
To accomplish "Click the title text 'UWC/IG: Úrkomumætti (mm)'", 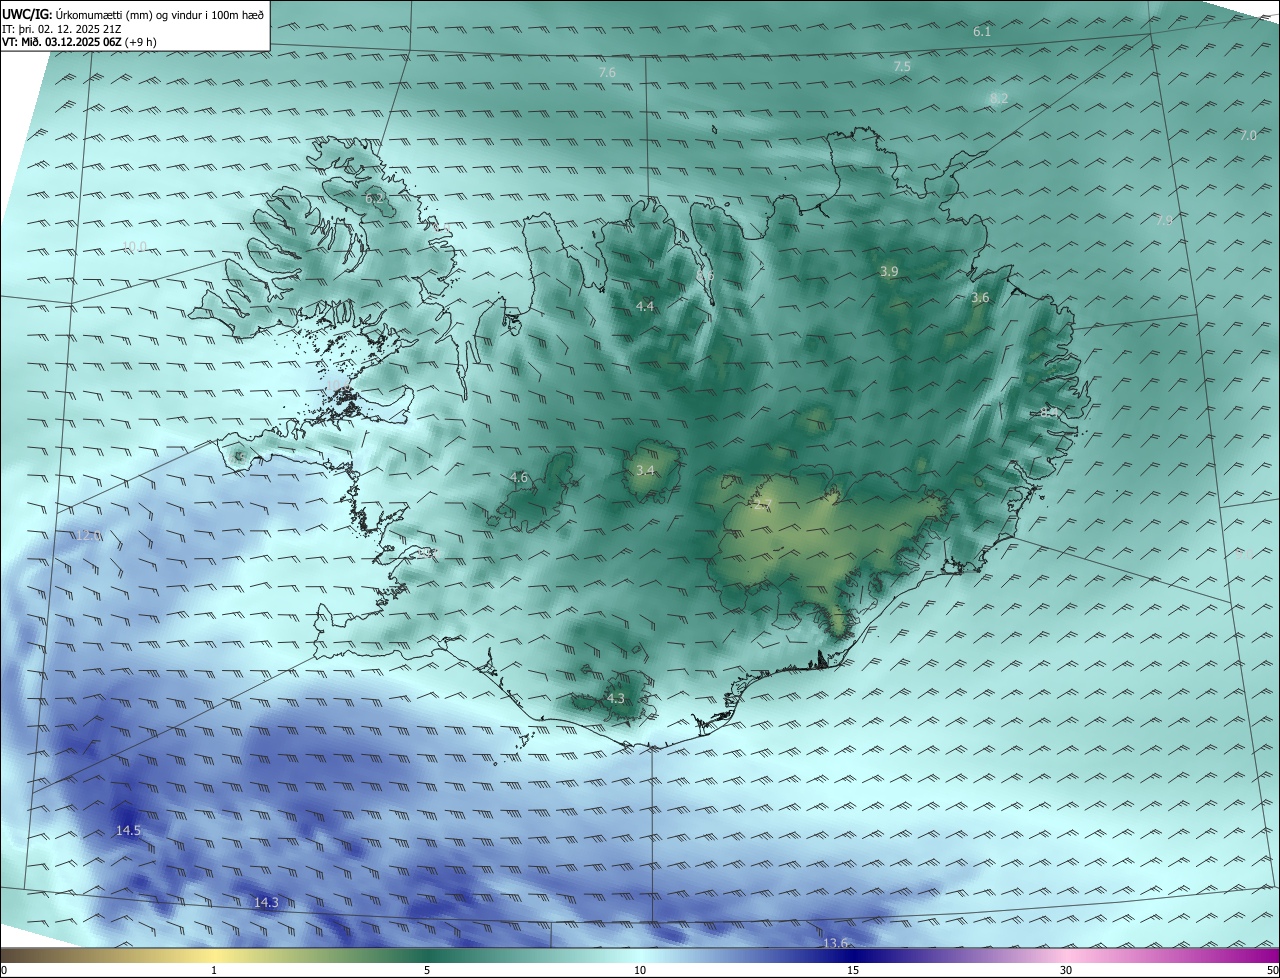I will (78, 14).
